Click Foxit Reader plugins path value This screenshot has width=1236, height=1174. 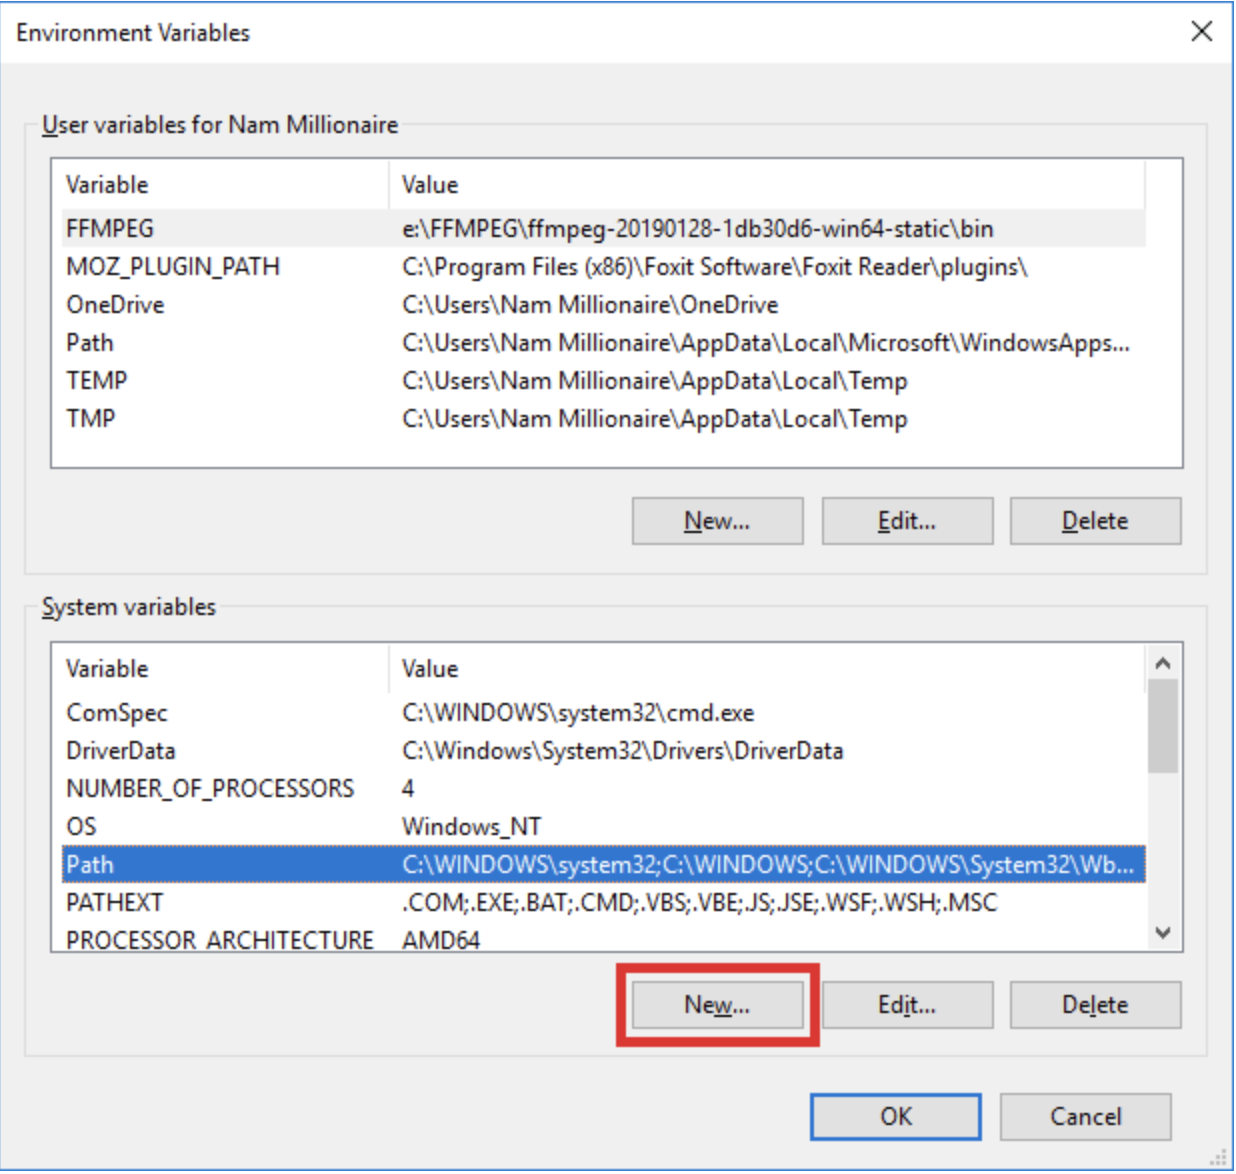[x=715, y=267]
